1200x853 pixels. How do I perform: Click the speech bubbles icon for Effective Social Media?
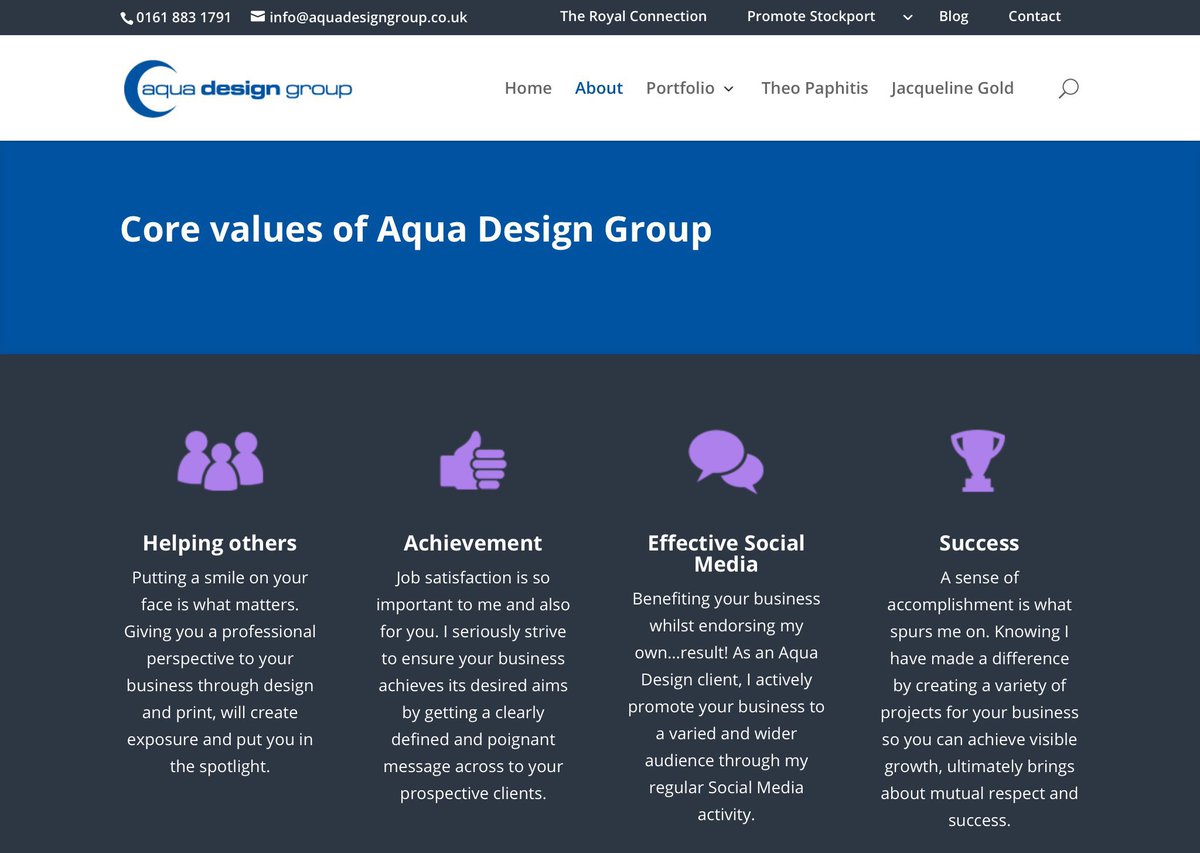pos(726,459)
